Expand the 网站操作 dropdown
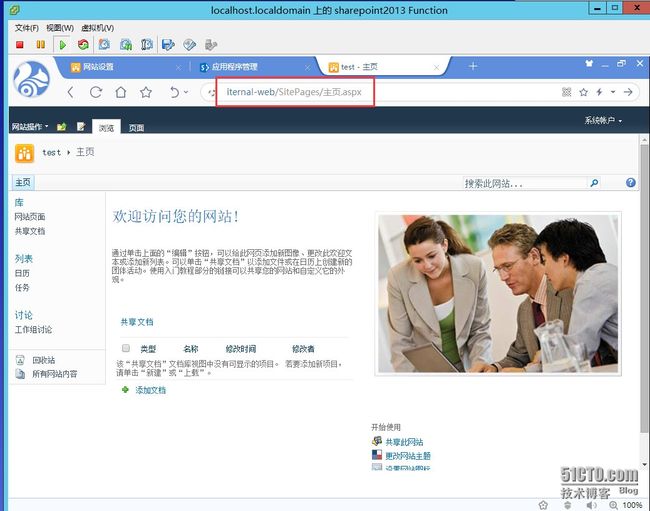 [x=30, y=126]
